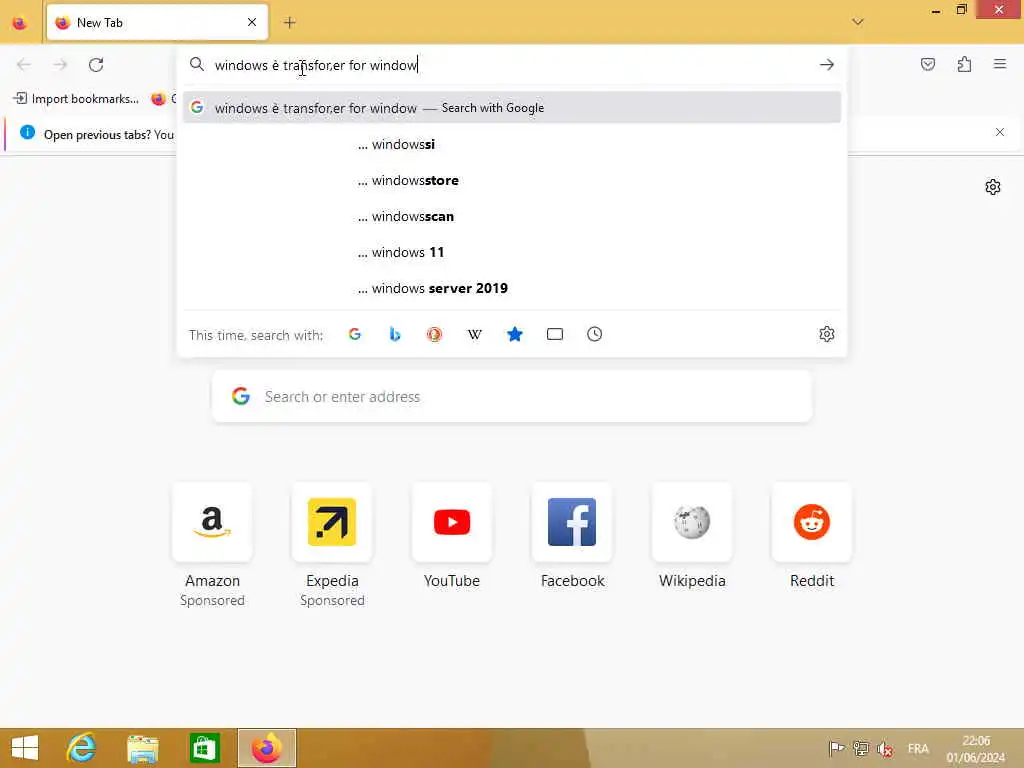Open Firefox View pinned icon
The width and height of the screenshot is (1024, 768).
pos(20,23)
